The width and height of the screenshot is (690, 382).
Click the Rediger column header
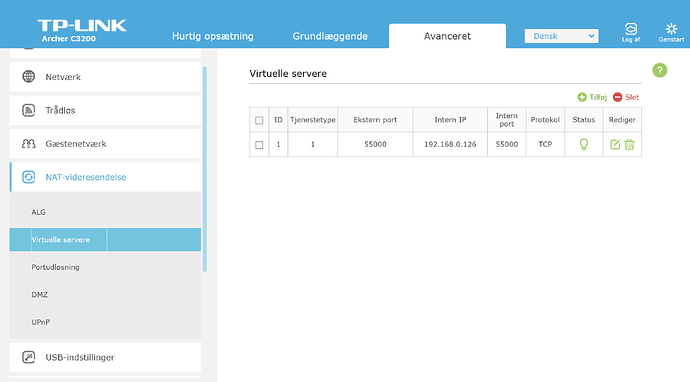(x=622, y=120)
